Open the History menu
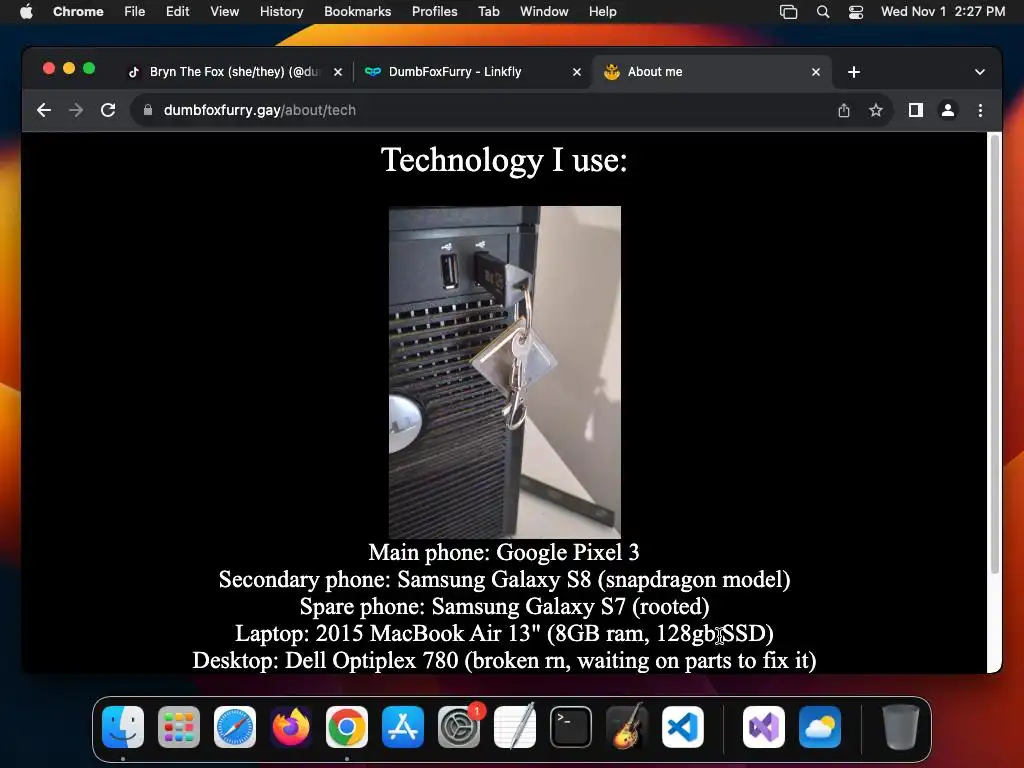This screenshot has height=768, width=1024. pos(281,12)
